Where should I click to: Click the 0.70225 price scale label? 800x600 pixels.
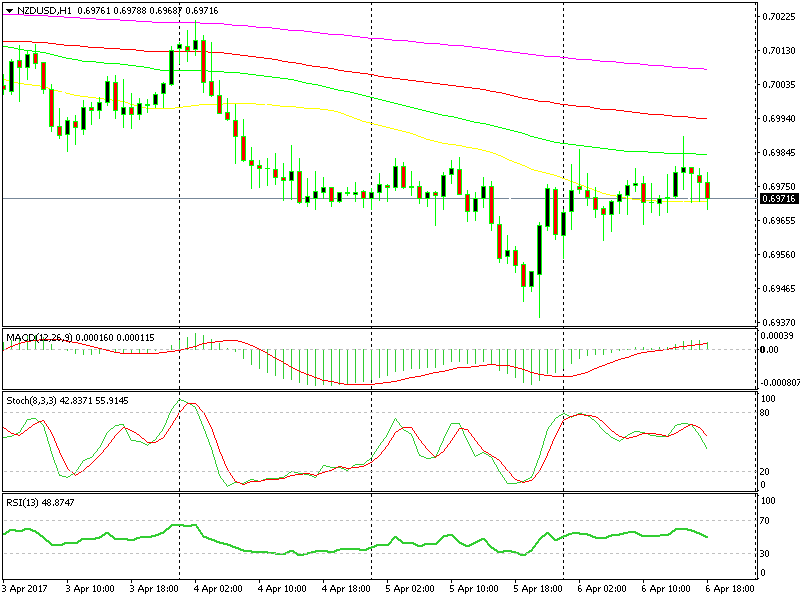(779, 16)
